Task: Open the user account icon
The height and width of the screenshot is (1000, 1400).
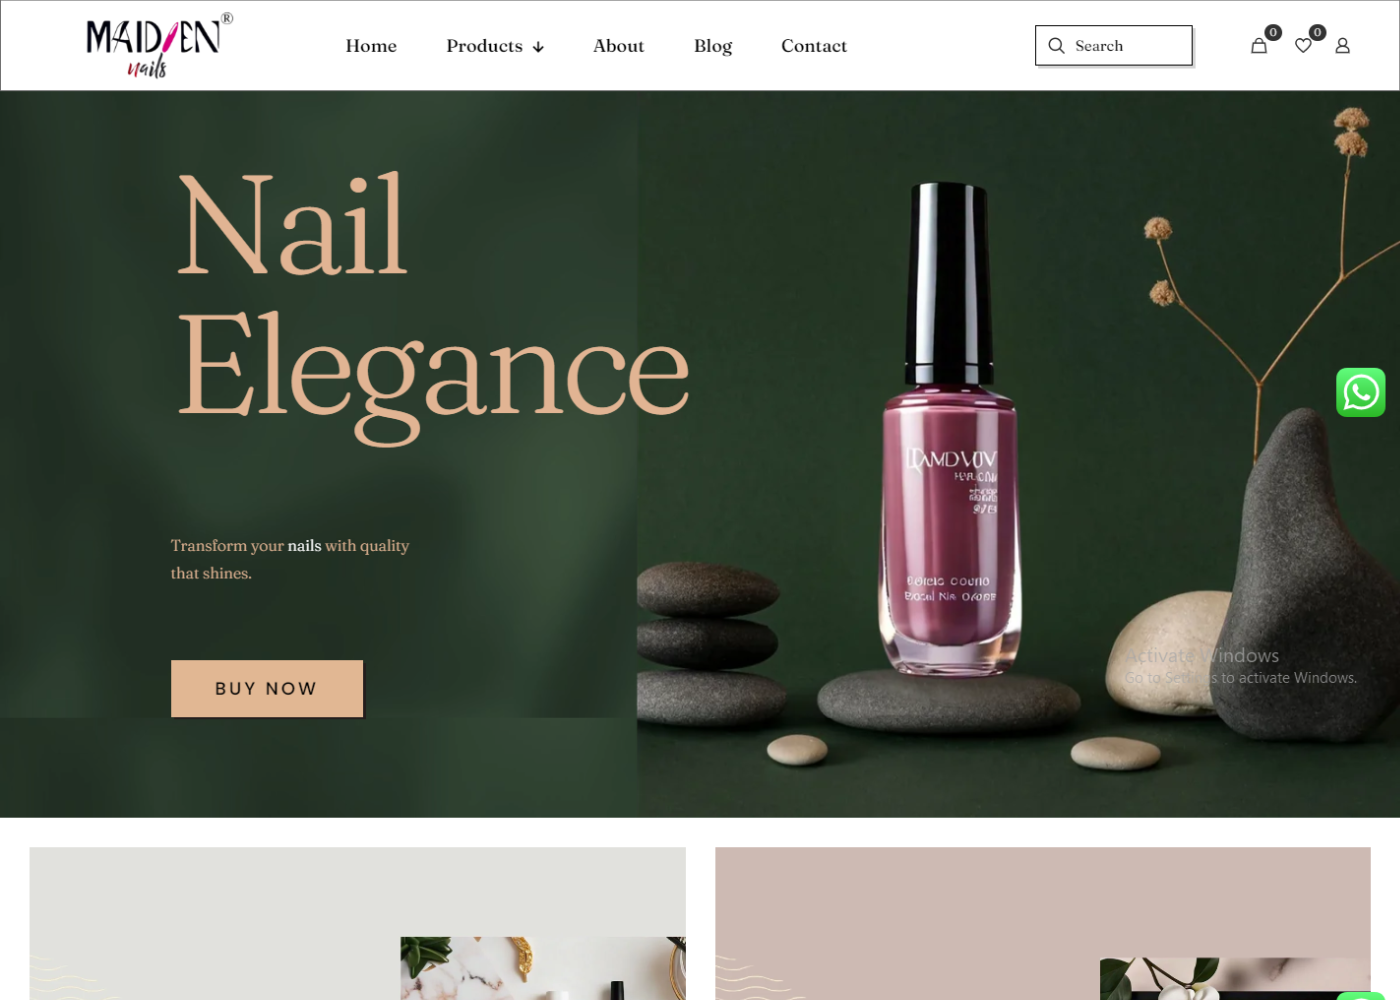Action: [x=1343, y=46]
